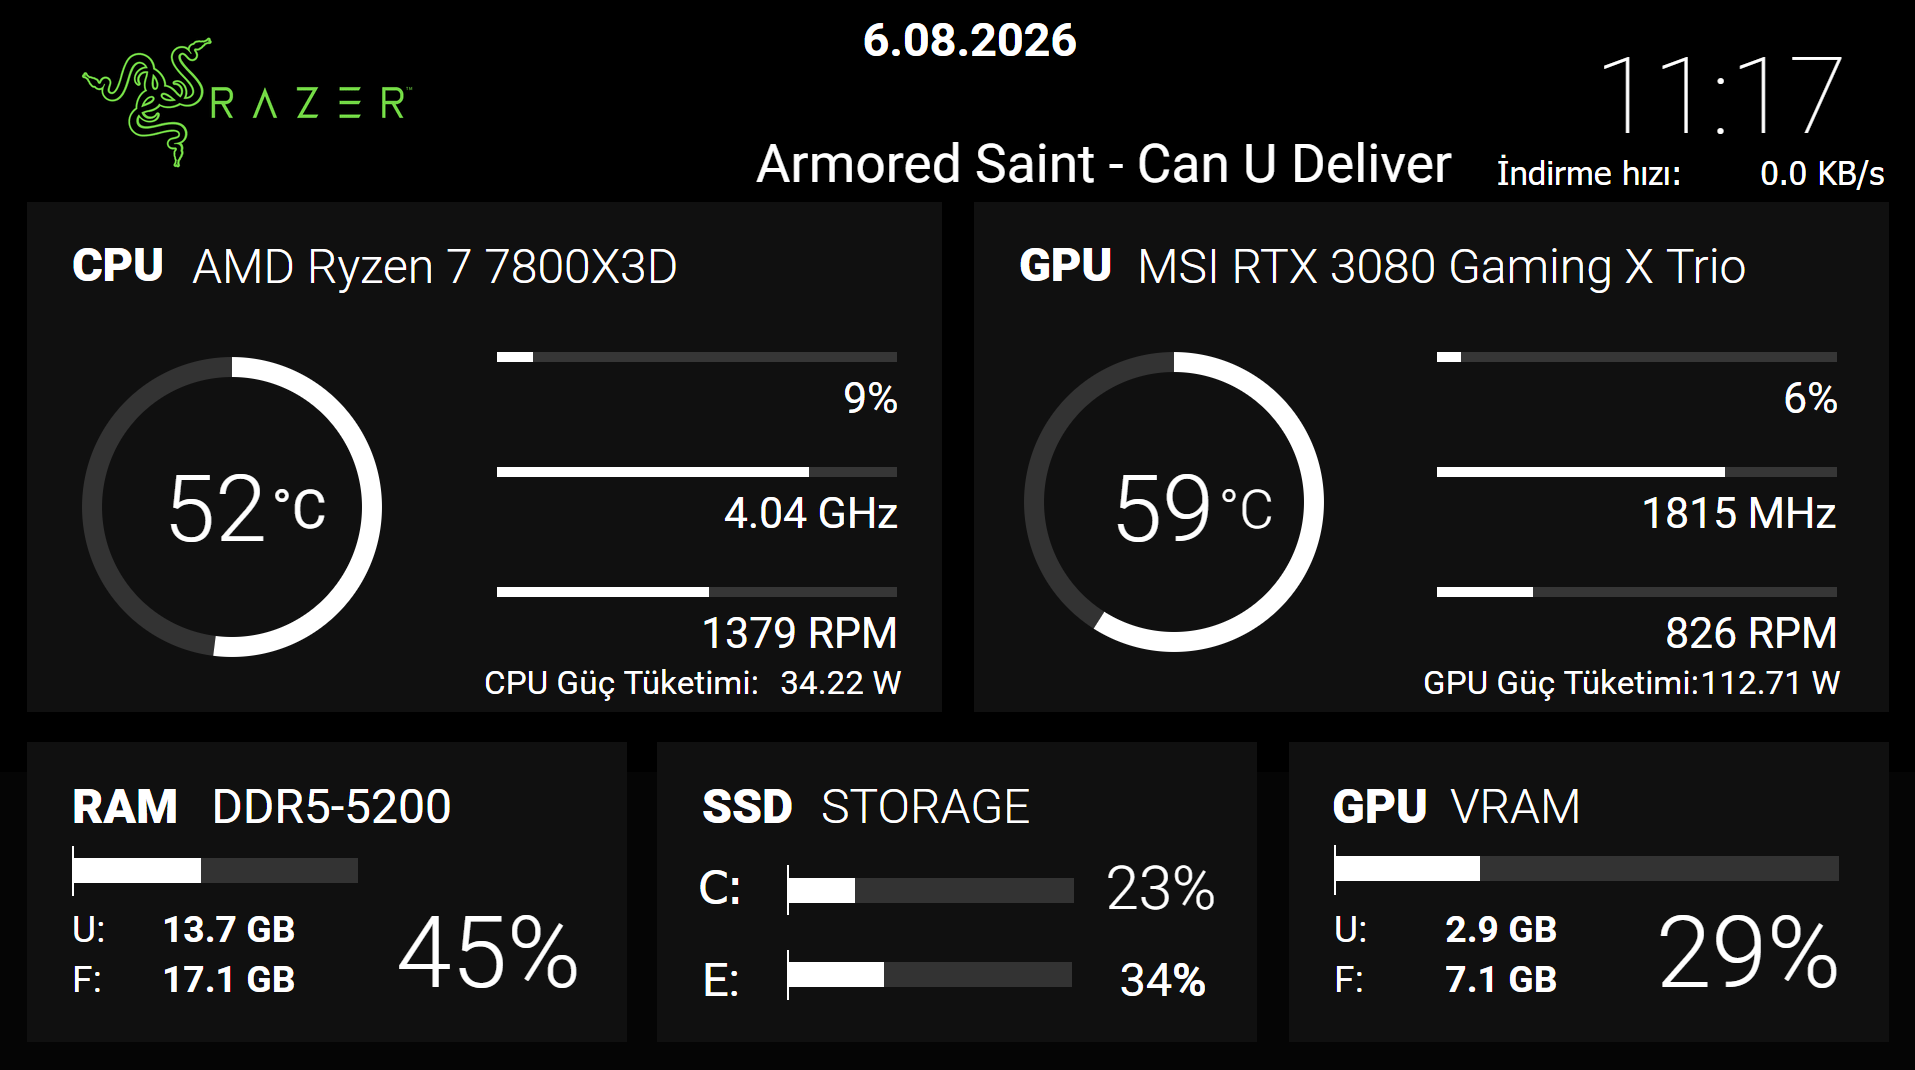Click the C: drive storage bar
1915x1070 pixels.
point(930,890)
